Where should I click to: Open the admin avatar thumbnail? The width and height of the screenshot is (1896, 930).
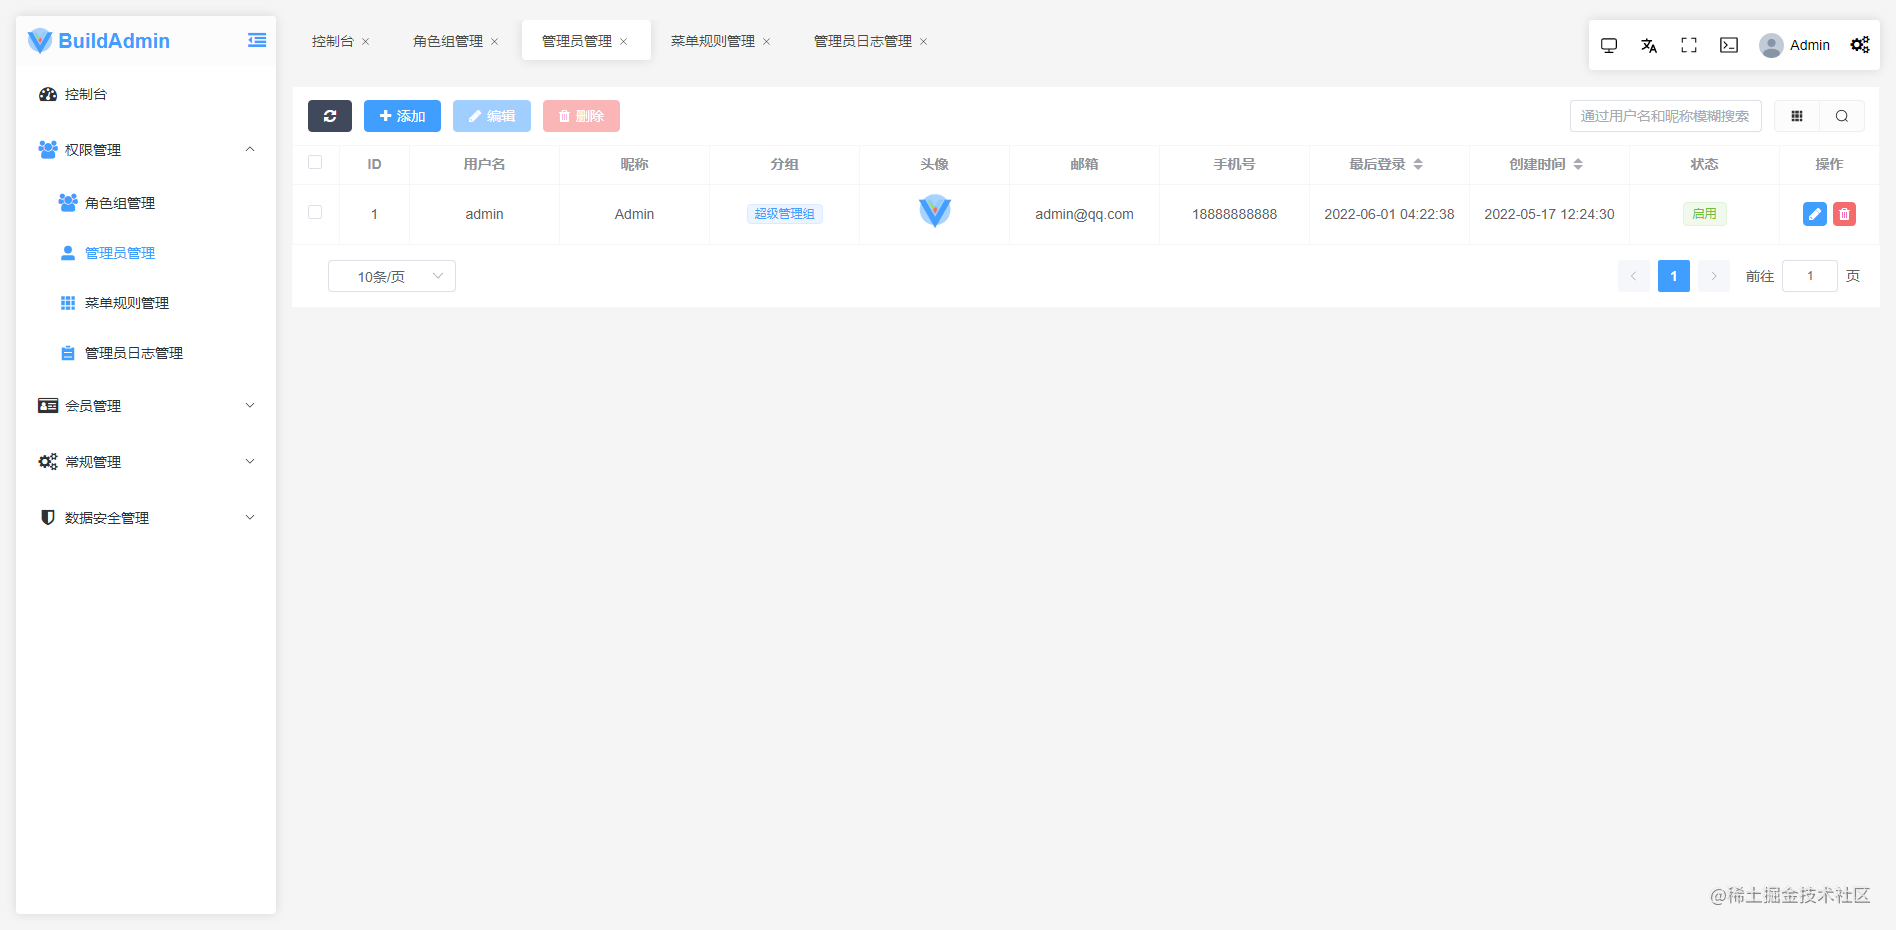pyautogui.click(x=935, y=211)
